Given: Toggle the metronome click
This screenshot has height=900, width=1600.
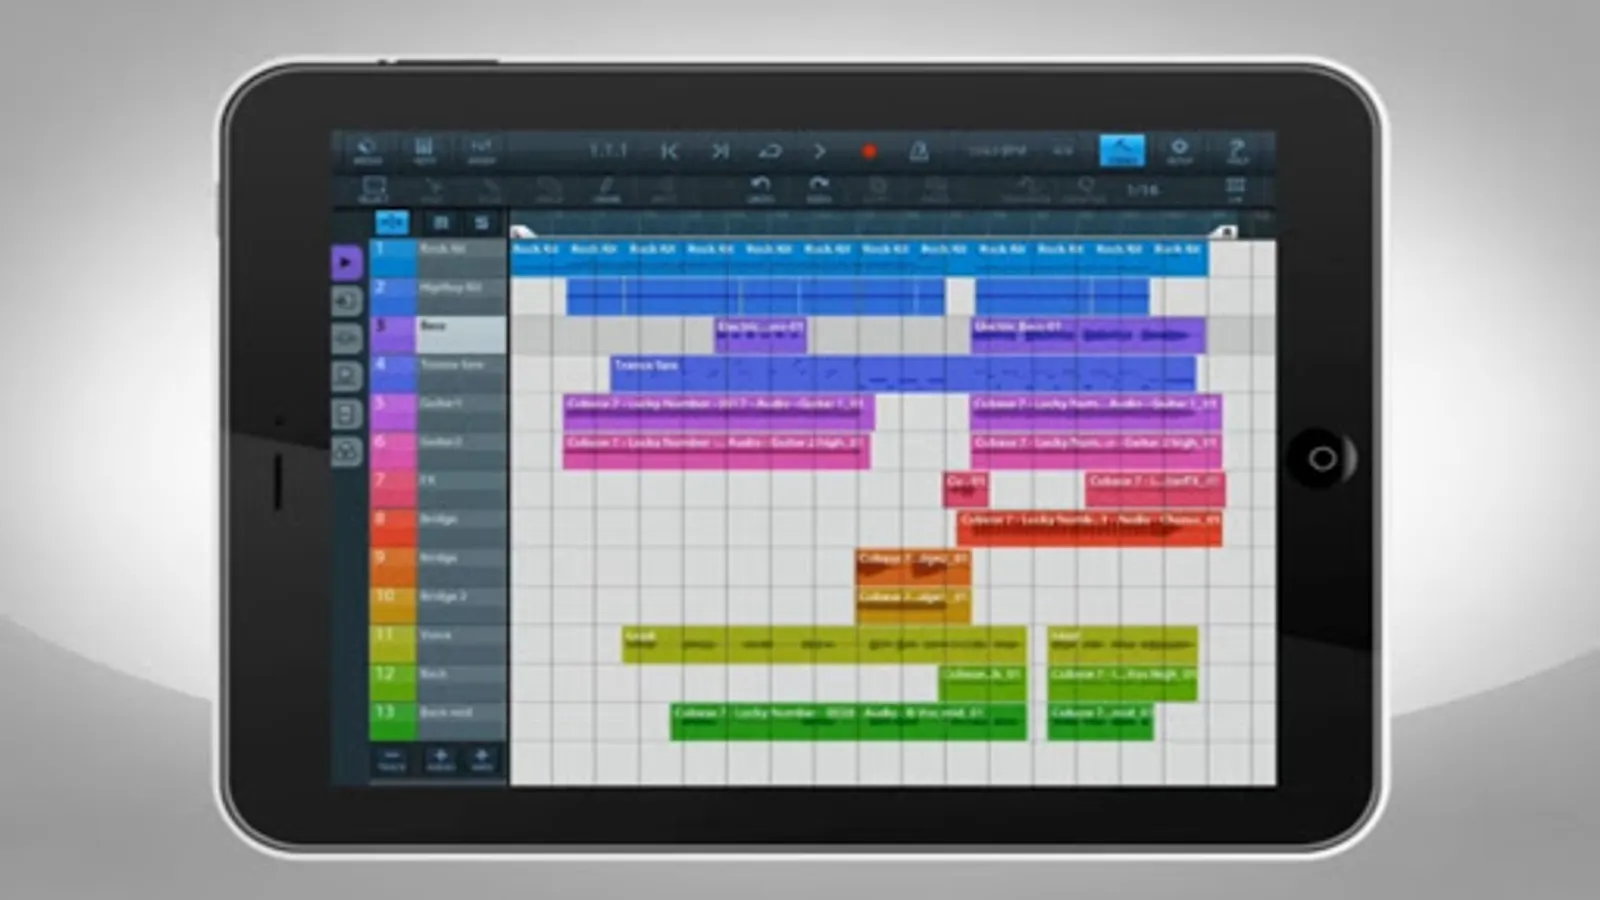Looking at the screenshot, I should [918, 151].
